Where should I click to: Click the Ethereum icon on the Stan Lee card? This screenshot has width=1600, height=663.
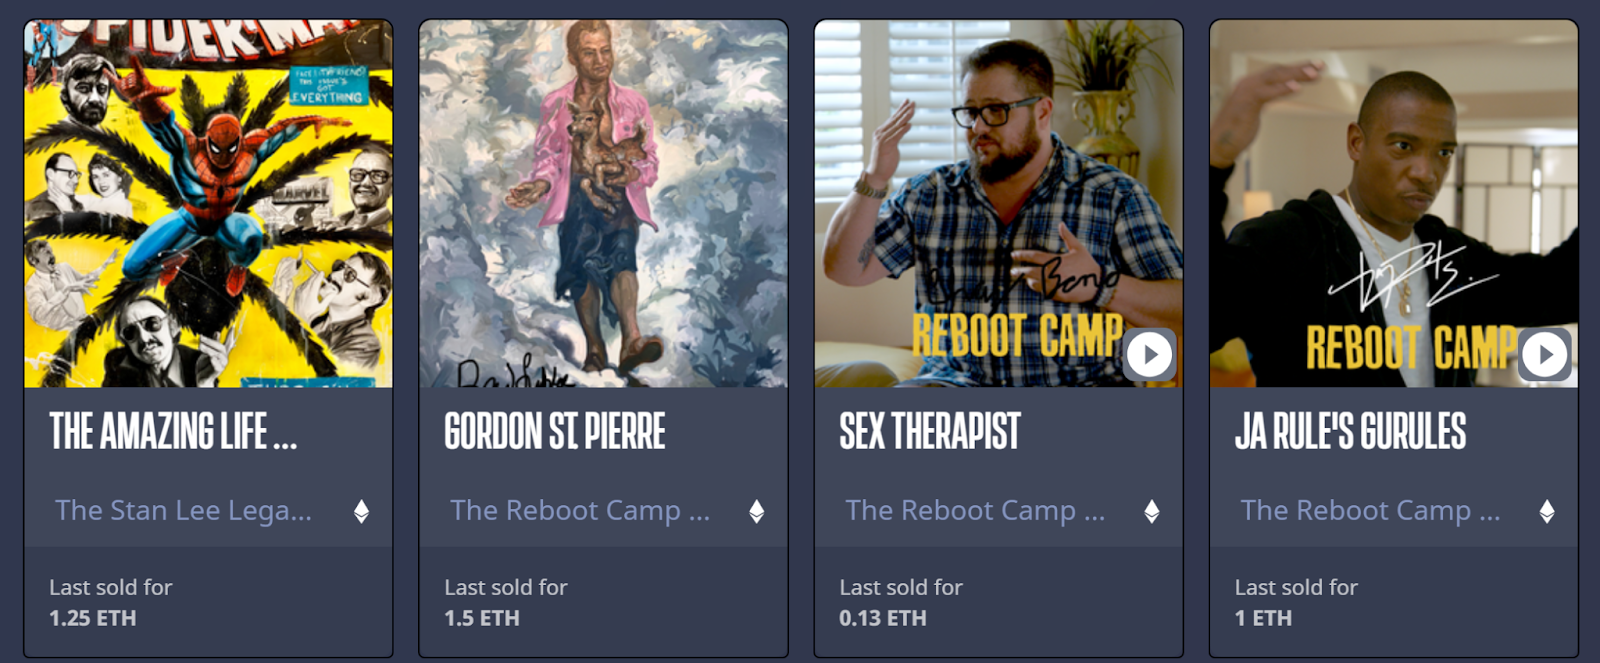point(361,512)
